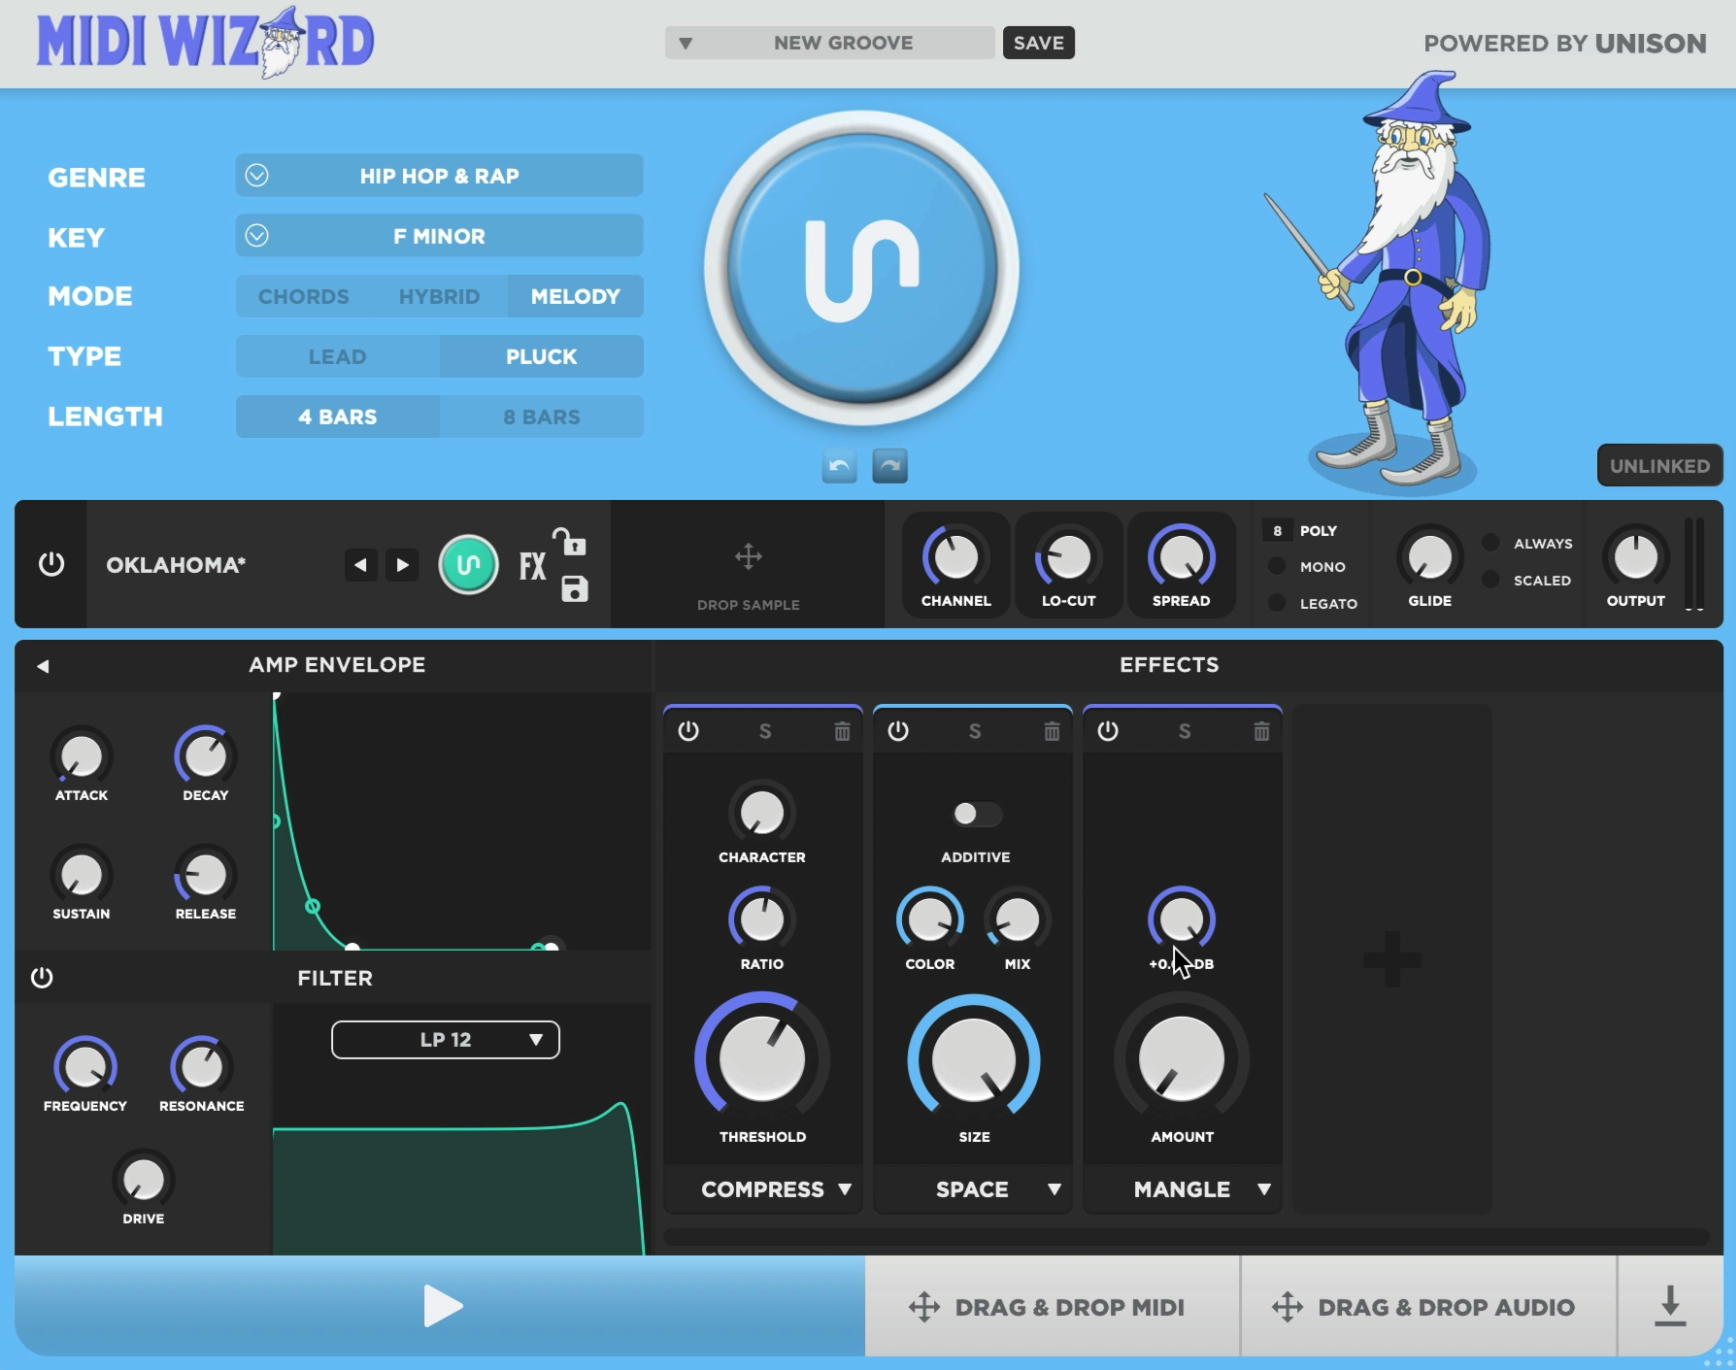Delete the Space effect with trash icon
Screen dimensions: 1736x1370
[1052, 732]
